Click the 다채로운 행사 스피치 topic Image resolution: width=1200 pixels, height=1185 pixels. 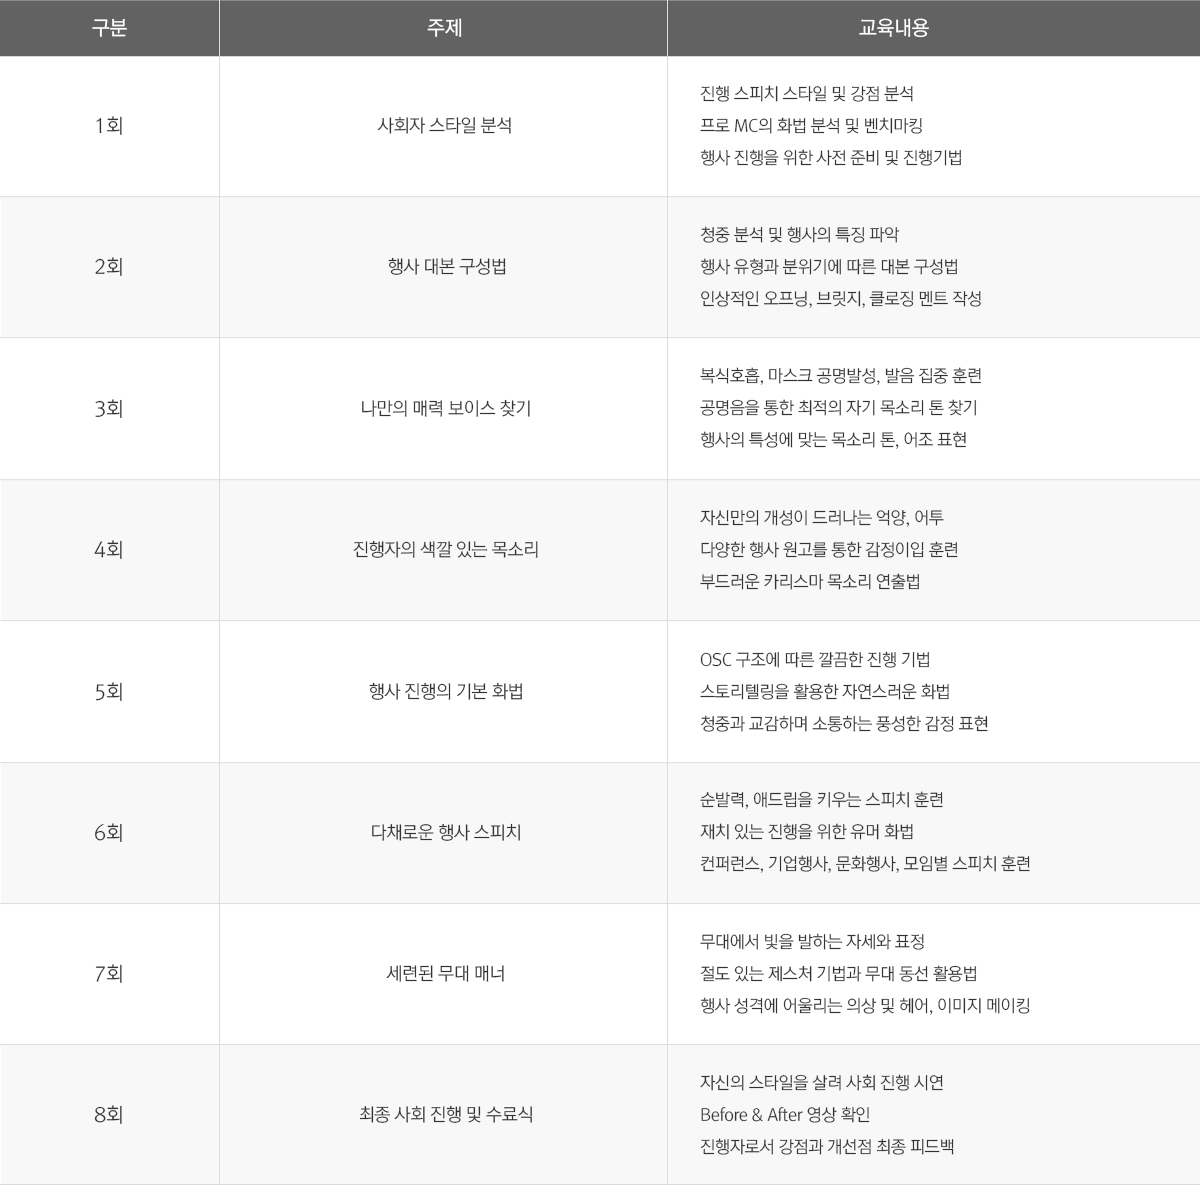pyautogui.click(x=444, y=833)
